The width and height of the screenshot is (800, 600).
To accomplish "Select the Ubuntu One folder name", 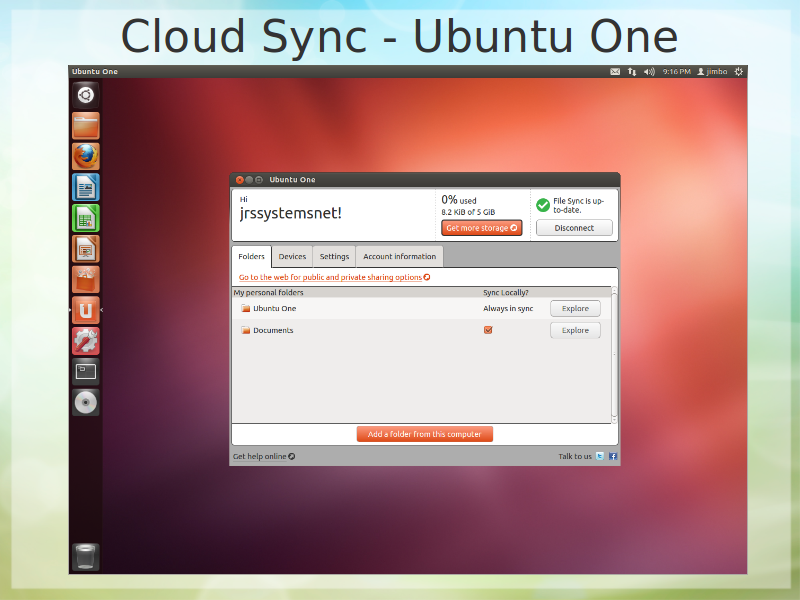I will tap(274, 308).
